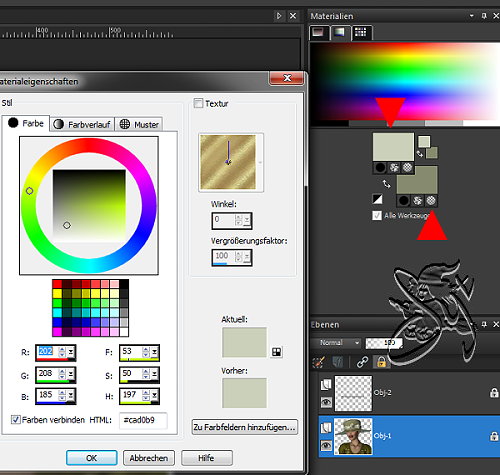
Task: Open the Materialien panel menu arrow
Action: (x=472, y=16)
